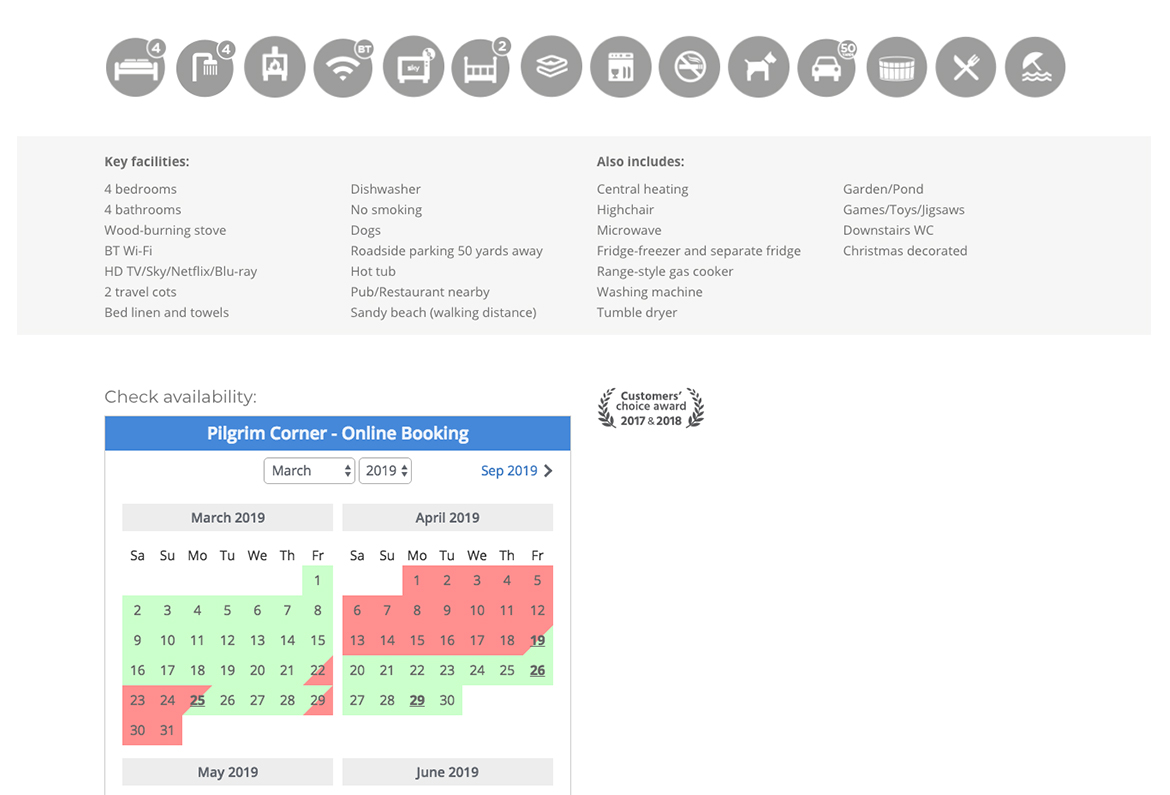Click the wood-burning stove icon
Screen dimensions: 1170x795
(x=274, y=68)
